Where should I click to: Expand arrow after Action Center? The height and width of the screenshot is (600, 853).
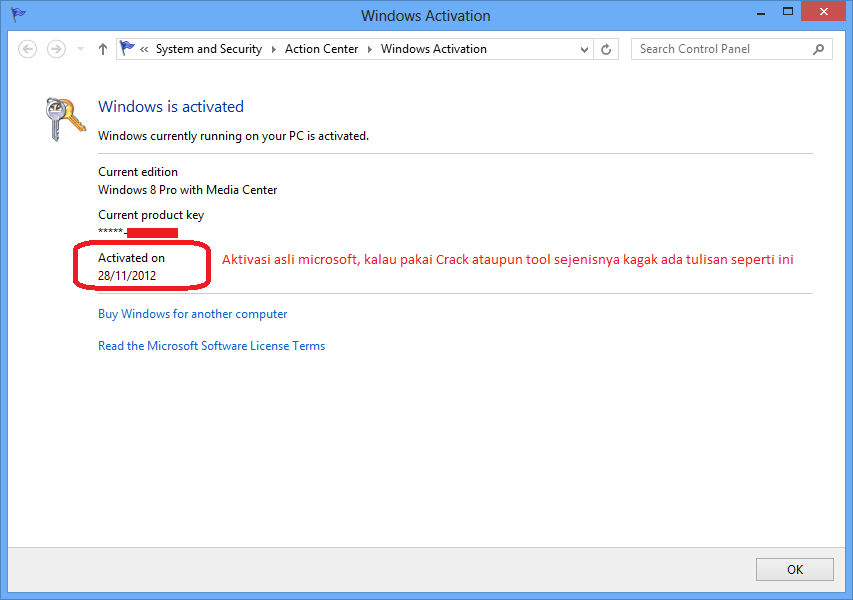[x=370, y=50]
